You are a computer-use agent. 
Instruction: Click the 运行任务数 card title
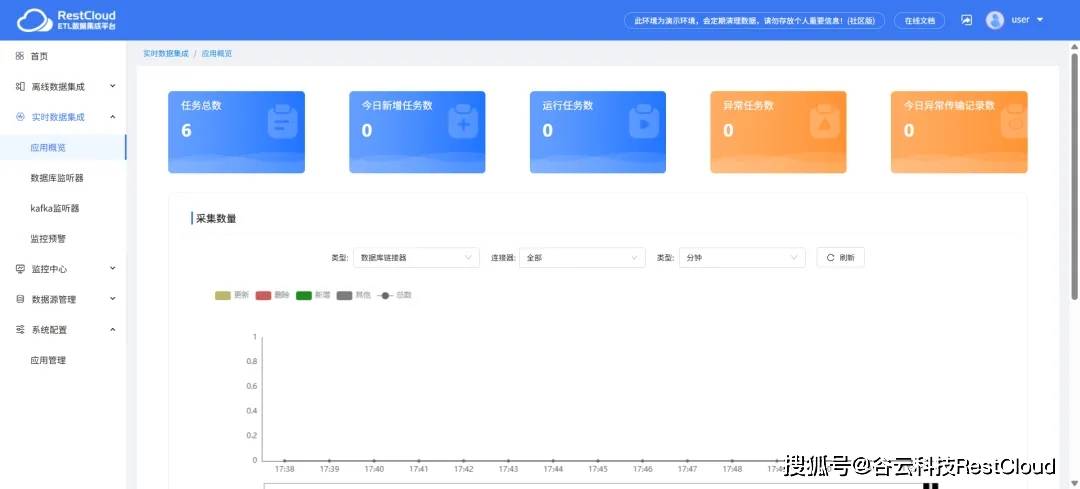coord(568,105)
